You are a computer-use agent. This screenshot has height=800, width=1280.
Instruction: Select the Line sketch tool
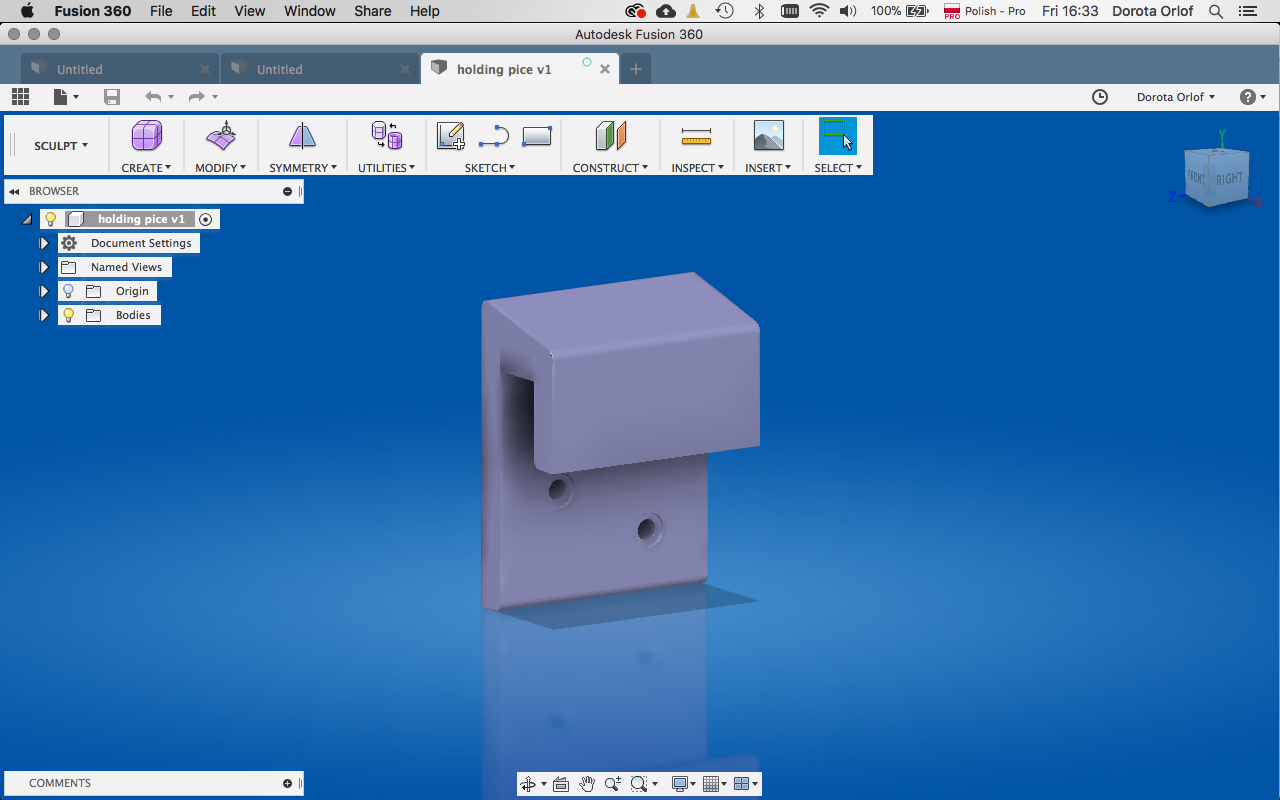click(494, 136)
